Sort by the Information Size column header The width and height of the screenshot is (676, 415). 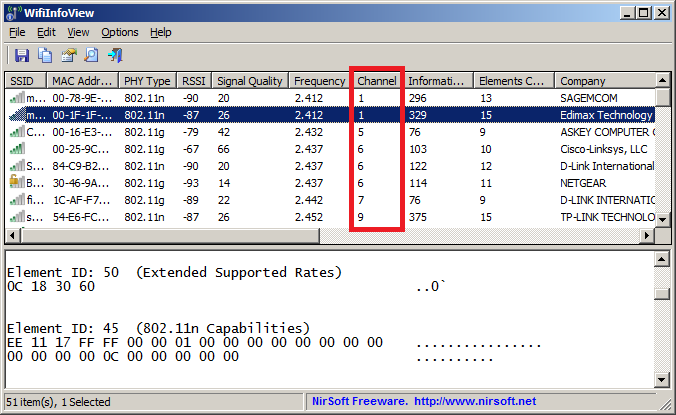click(x=438, y=81)
